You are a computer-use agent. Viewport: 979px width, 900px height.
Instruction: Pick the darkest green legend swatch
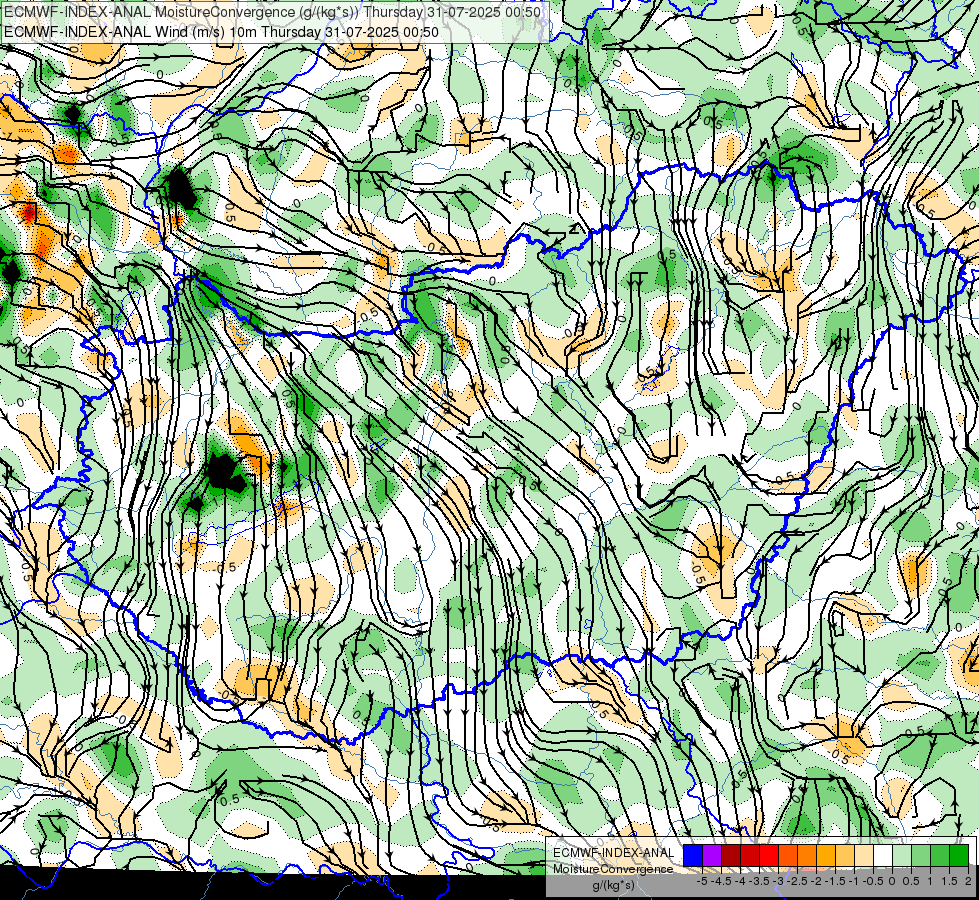point(959,855)
